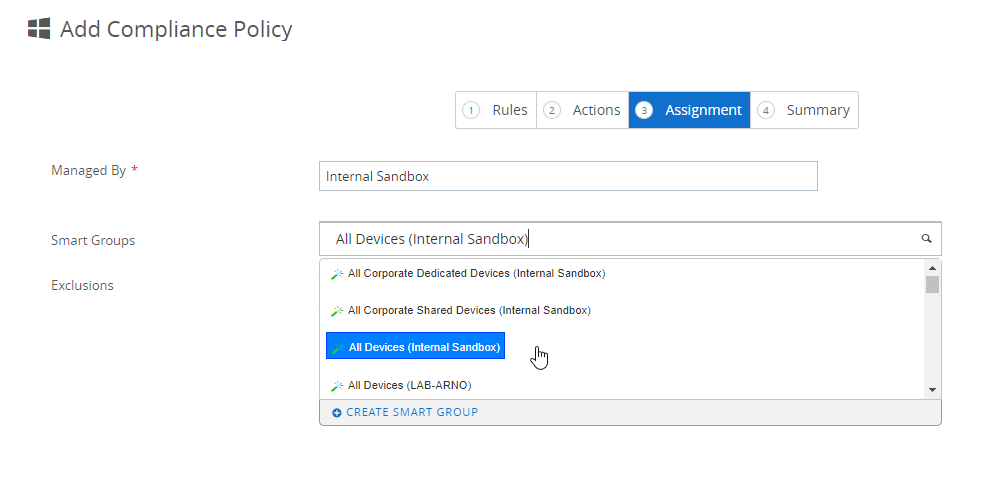Click smart group icon for All Corporate Shared Devices
This screenshot has width=992, height=479.
click(337, 311)
